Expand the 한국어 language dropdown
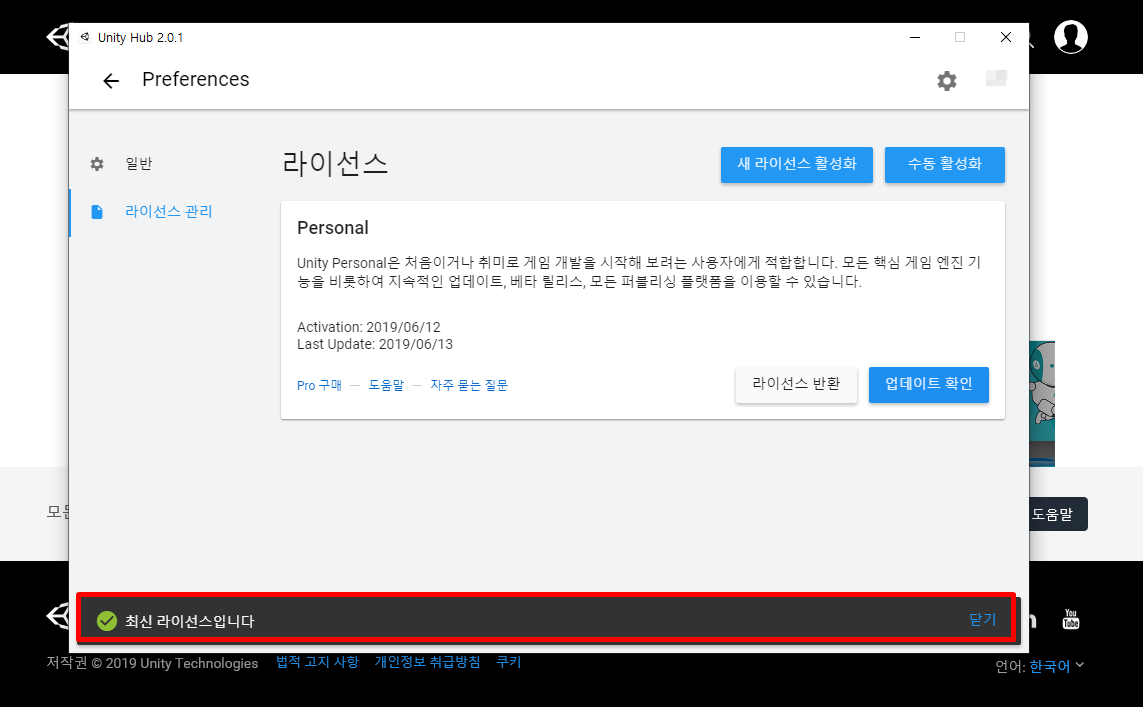The image size is (1143, 707). [x=1057, y=666]
